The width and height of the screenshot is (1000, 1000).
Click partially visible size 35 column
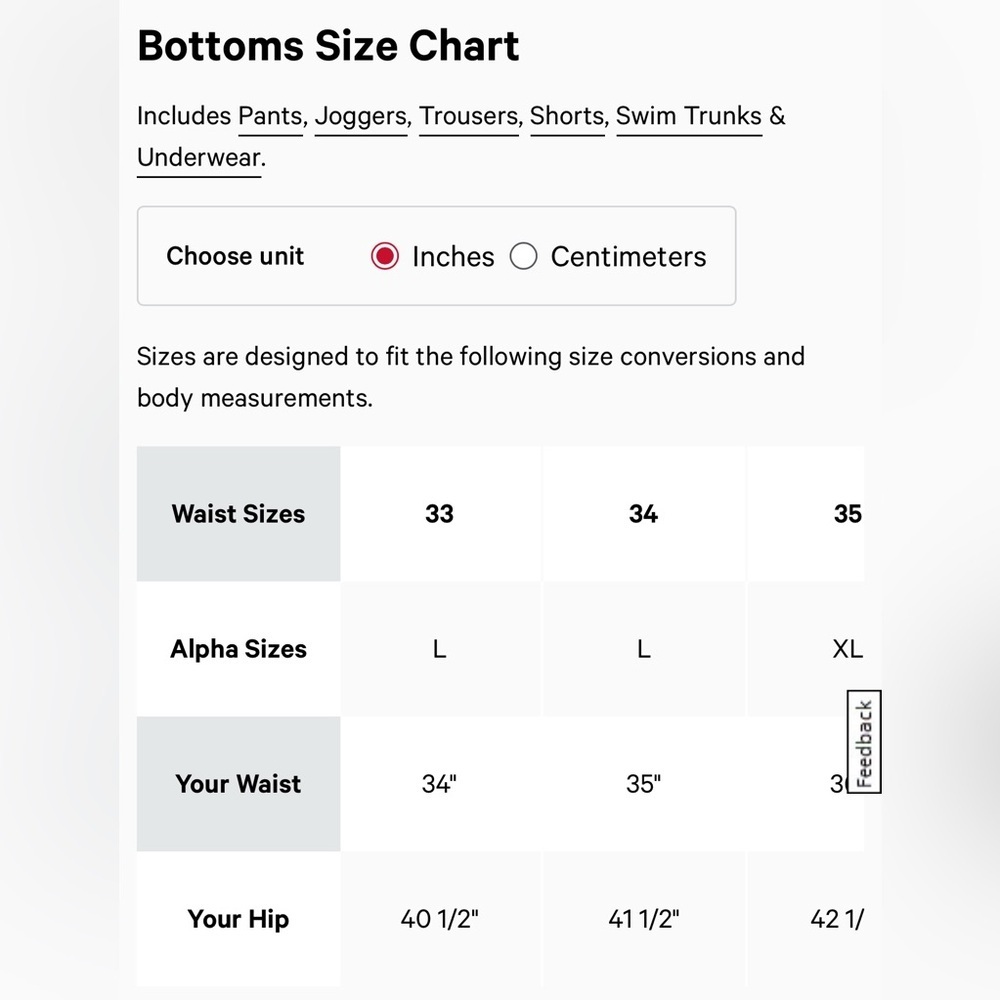pos(806,514)
